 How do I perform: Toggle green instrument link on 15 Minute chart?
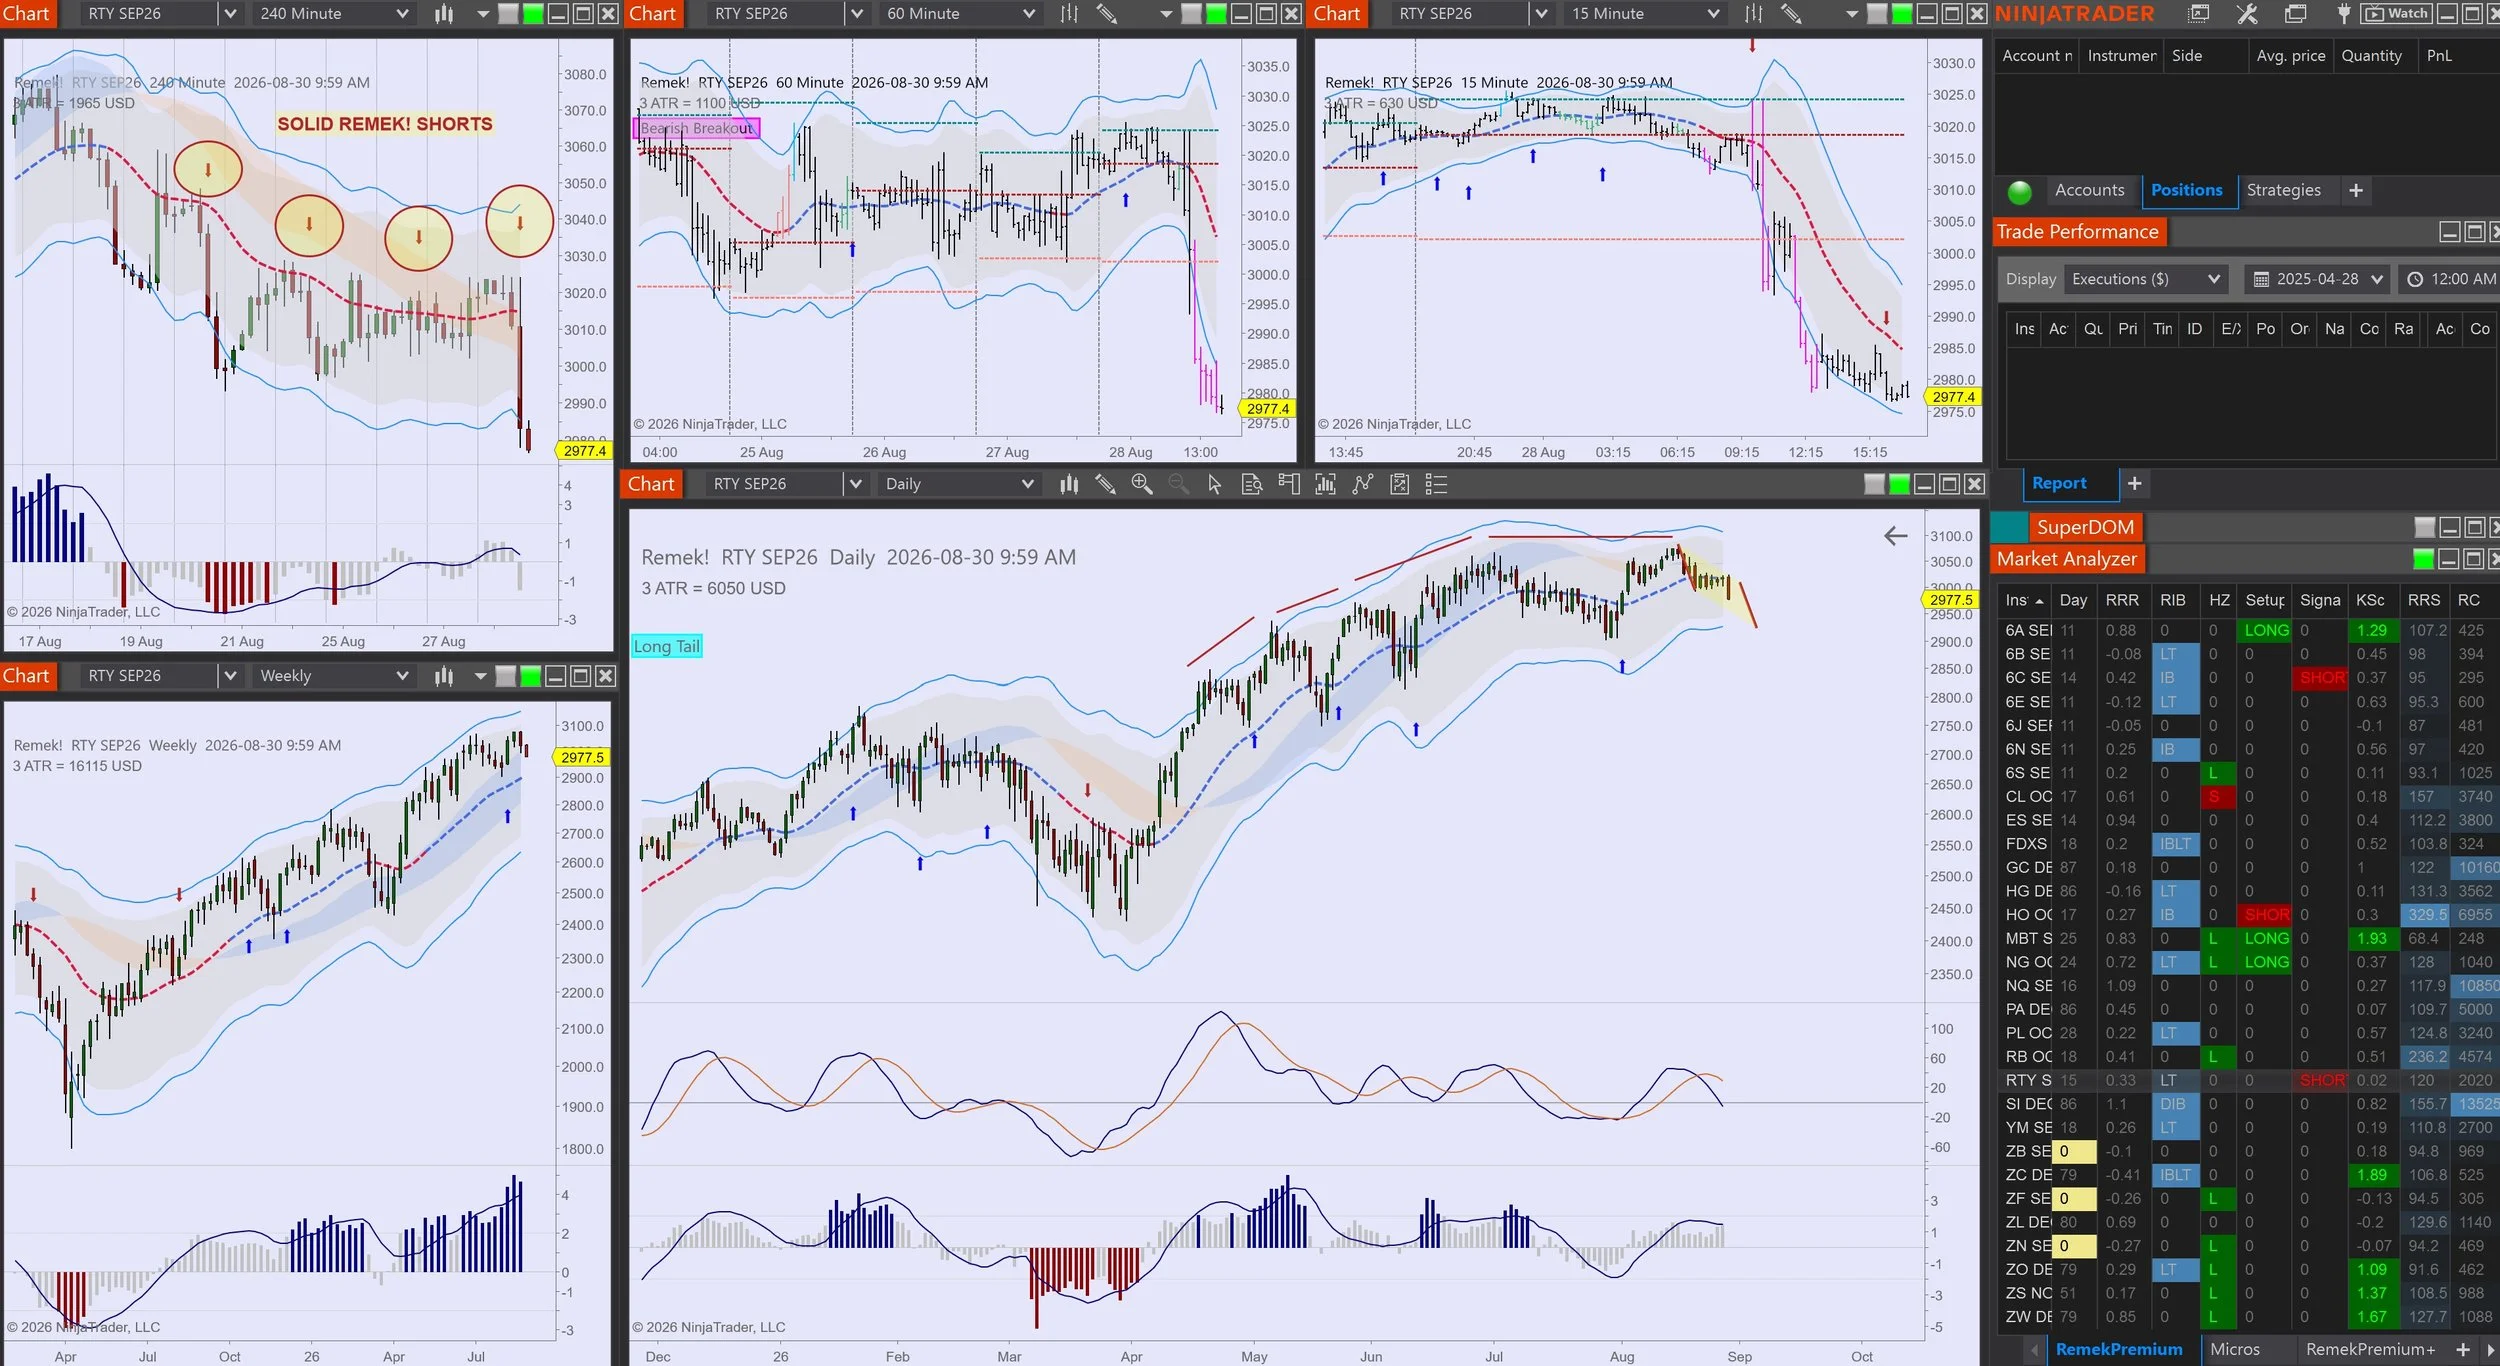tap(1902, 14)
